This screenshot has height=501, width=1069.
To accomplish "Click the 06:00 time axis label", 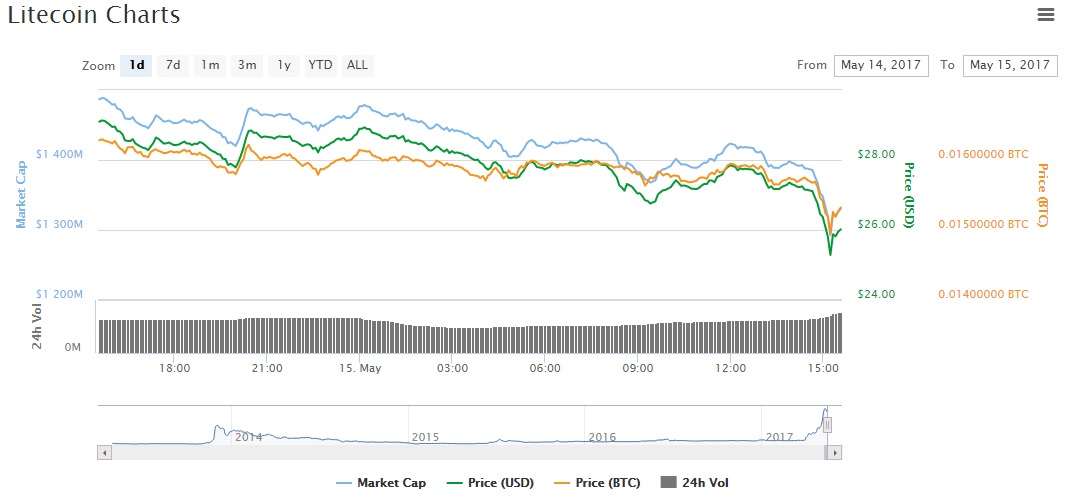I will pyautogui.click(x=545, y=368).
